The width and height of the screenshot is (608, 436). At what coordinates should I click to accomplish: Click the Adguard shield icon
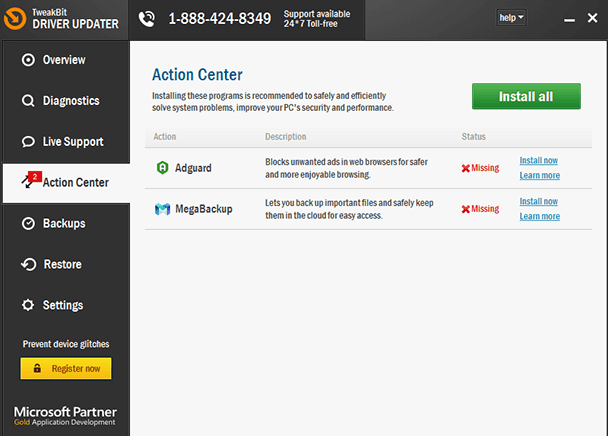(162, 168)
